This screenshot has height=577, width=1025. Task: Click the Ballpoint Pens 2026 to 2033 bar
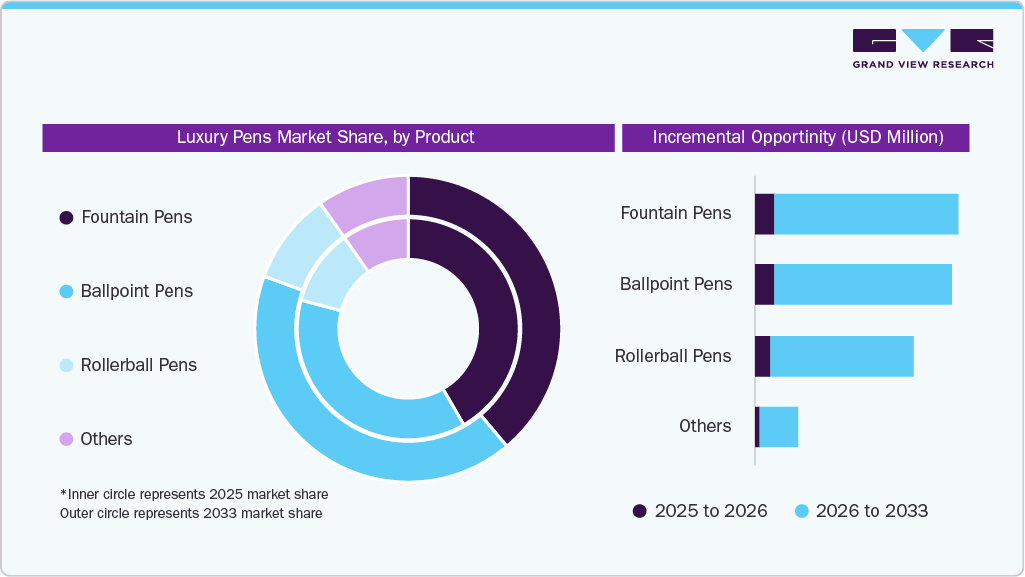(863, 284)
